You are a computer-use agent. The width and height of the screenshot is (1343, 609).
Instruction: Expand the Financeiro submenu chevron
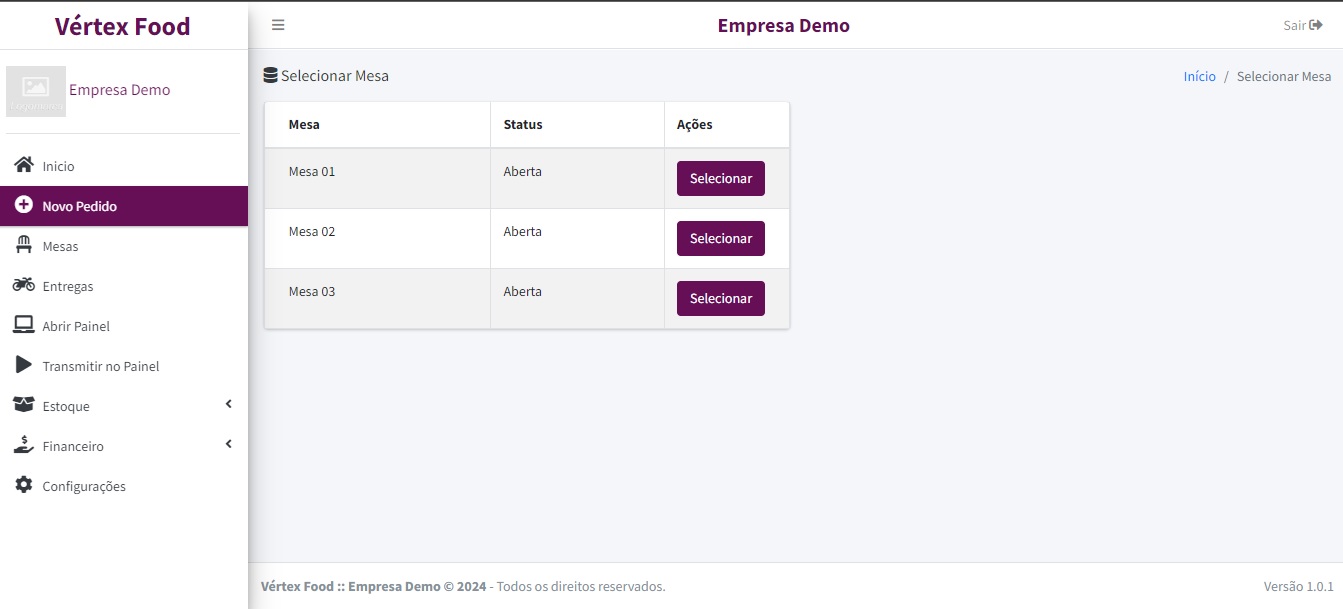pyautogui.click(x=228, y=444)
